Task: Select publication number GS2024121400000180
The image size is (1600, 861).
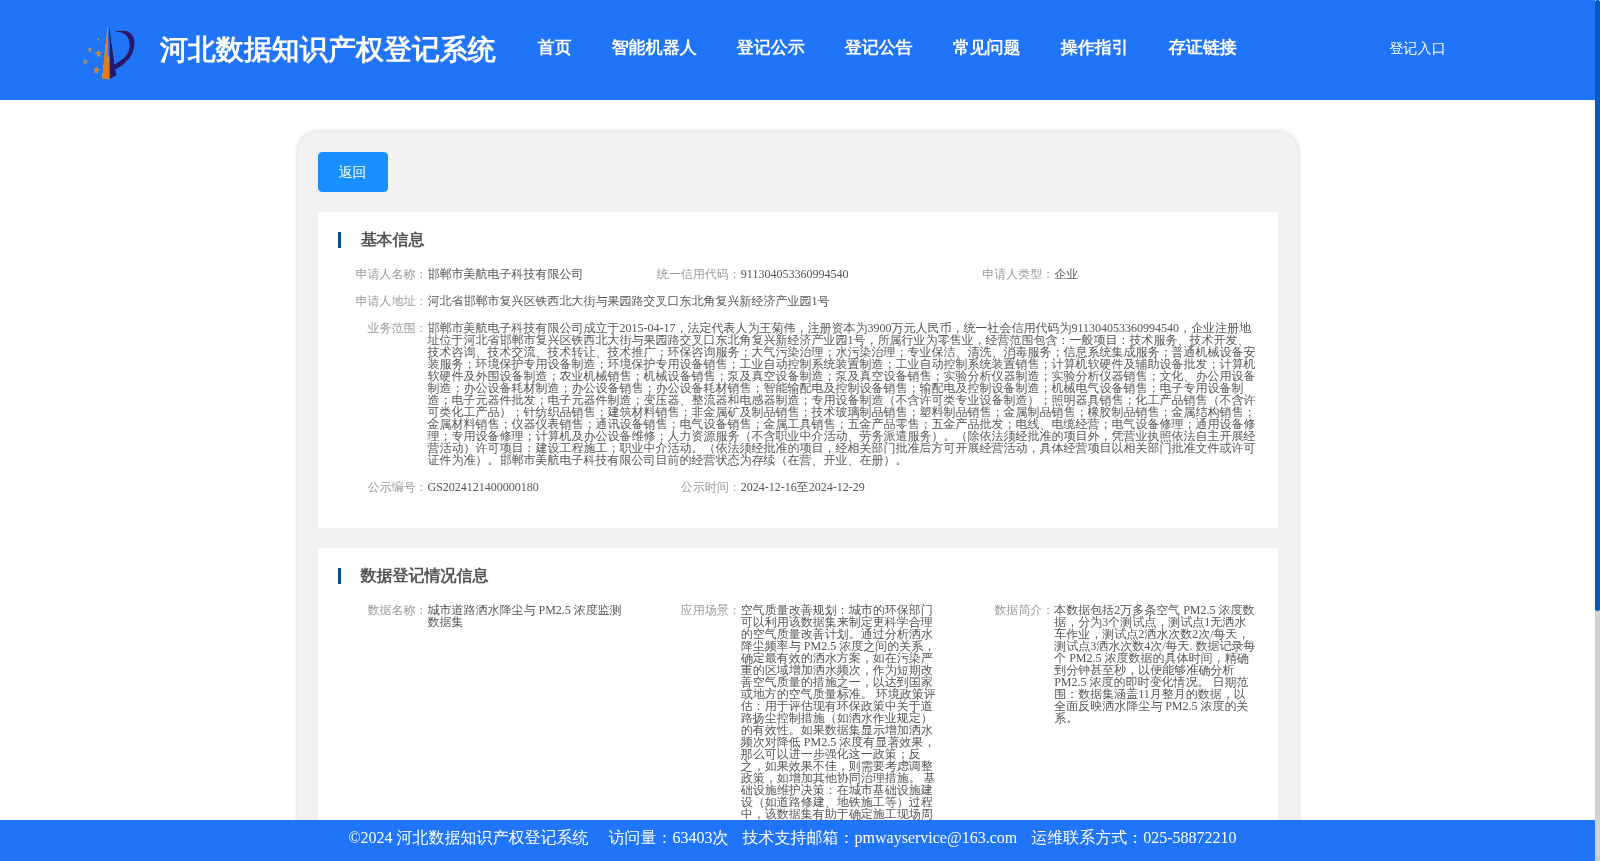Action: [x=483, y=487]
